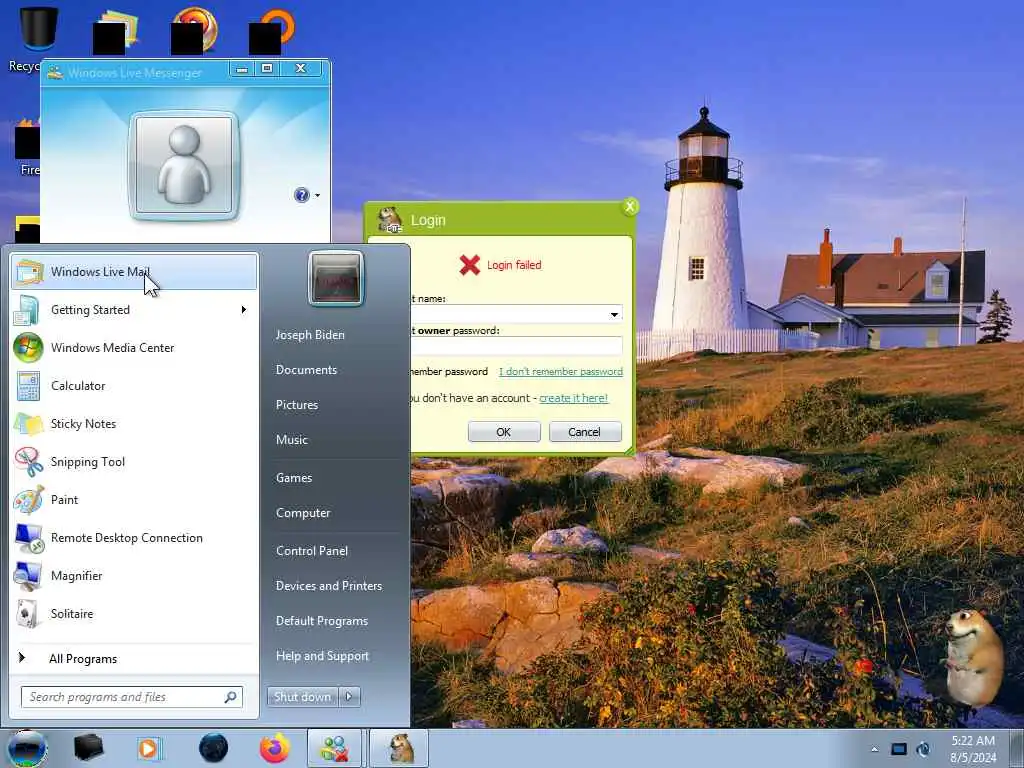Minimize the Windows Live Messenger window

point(242,69)
